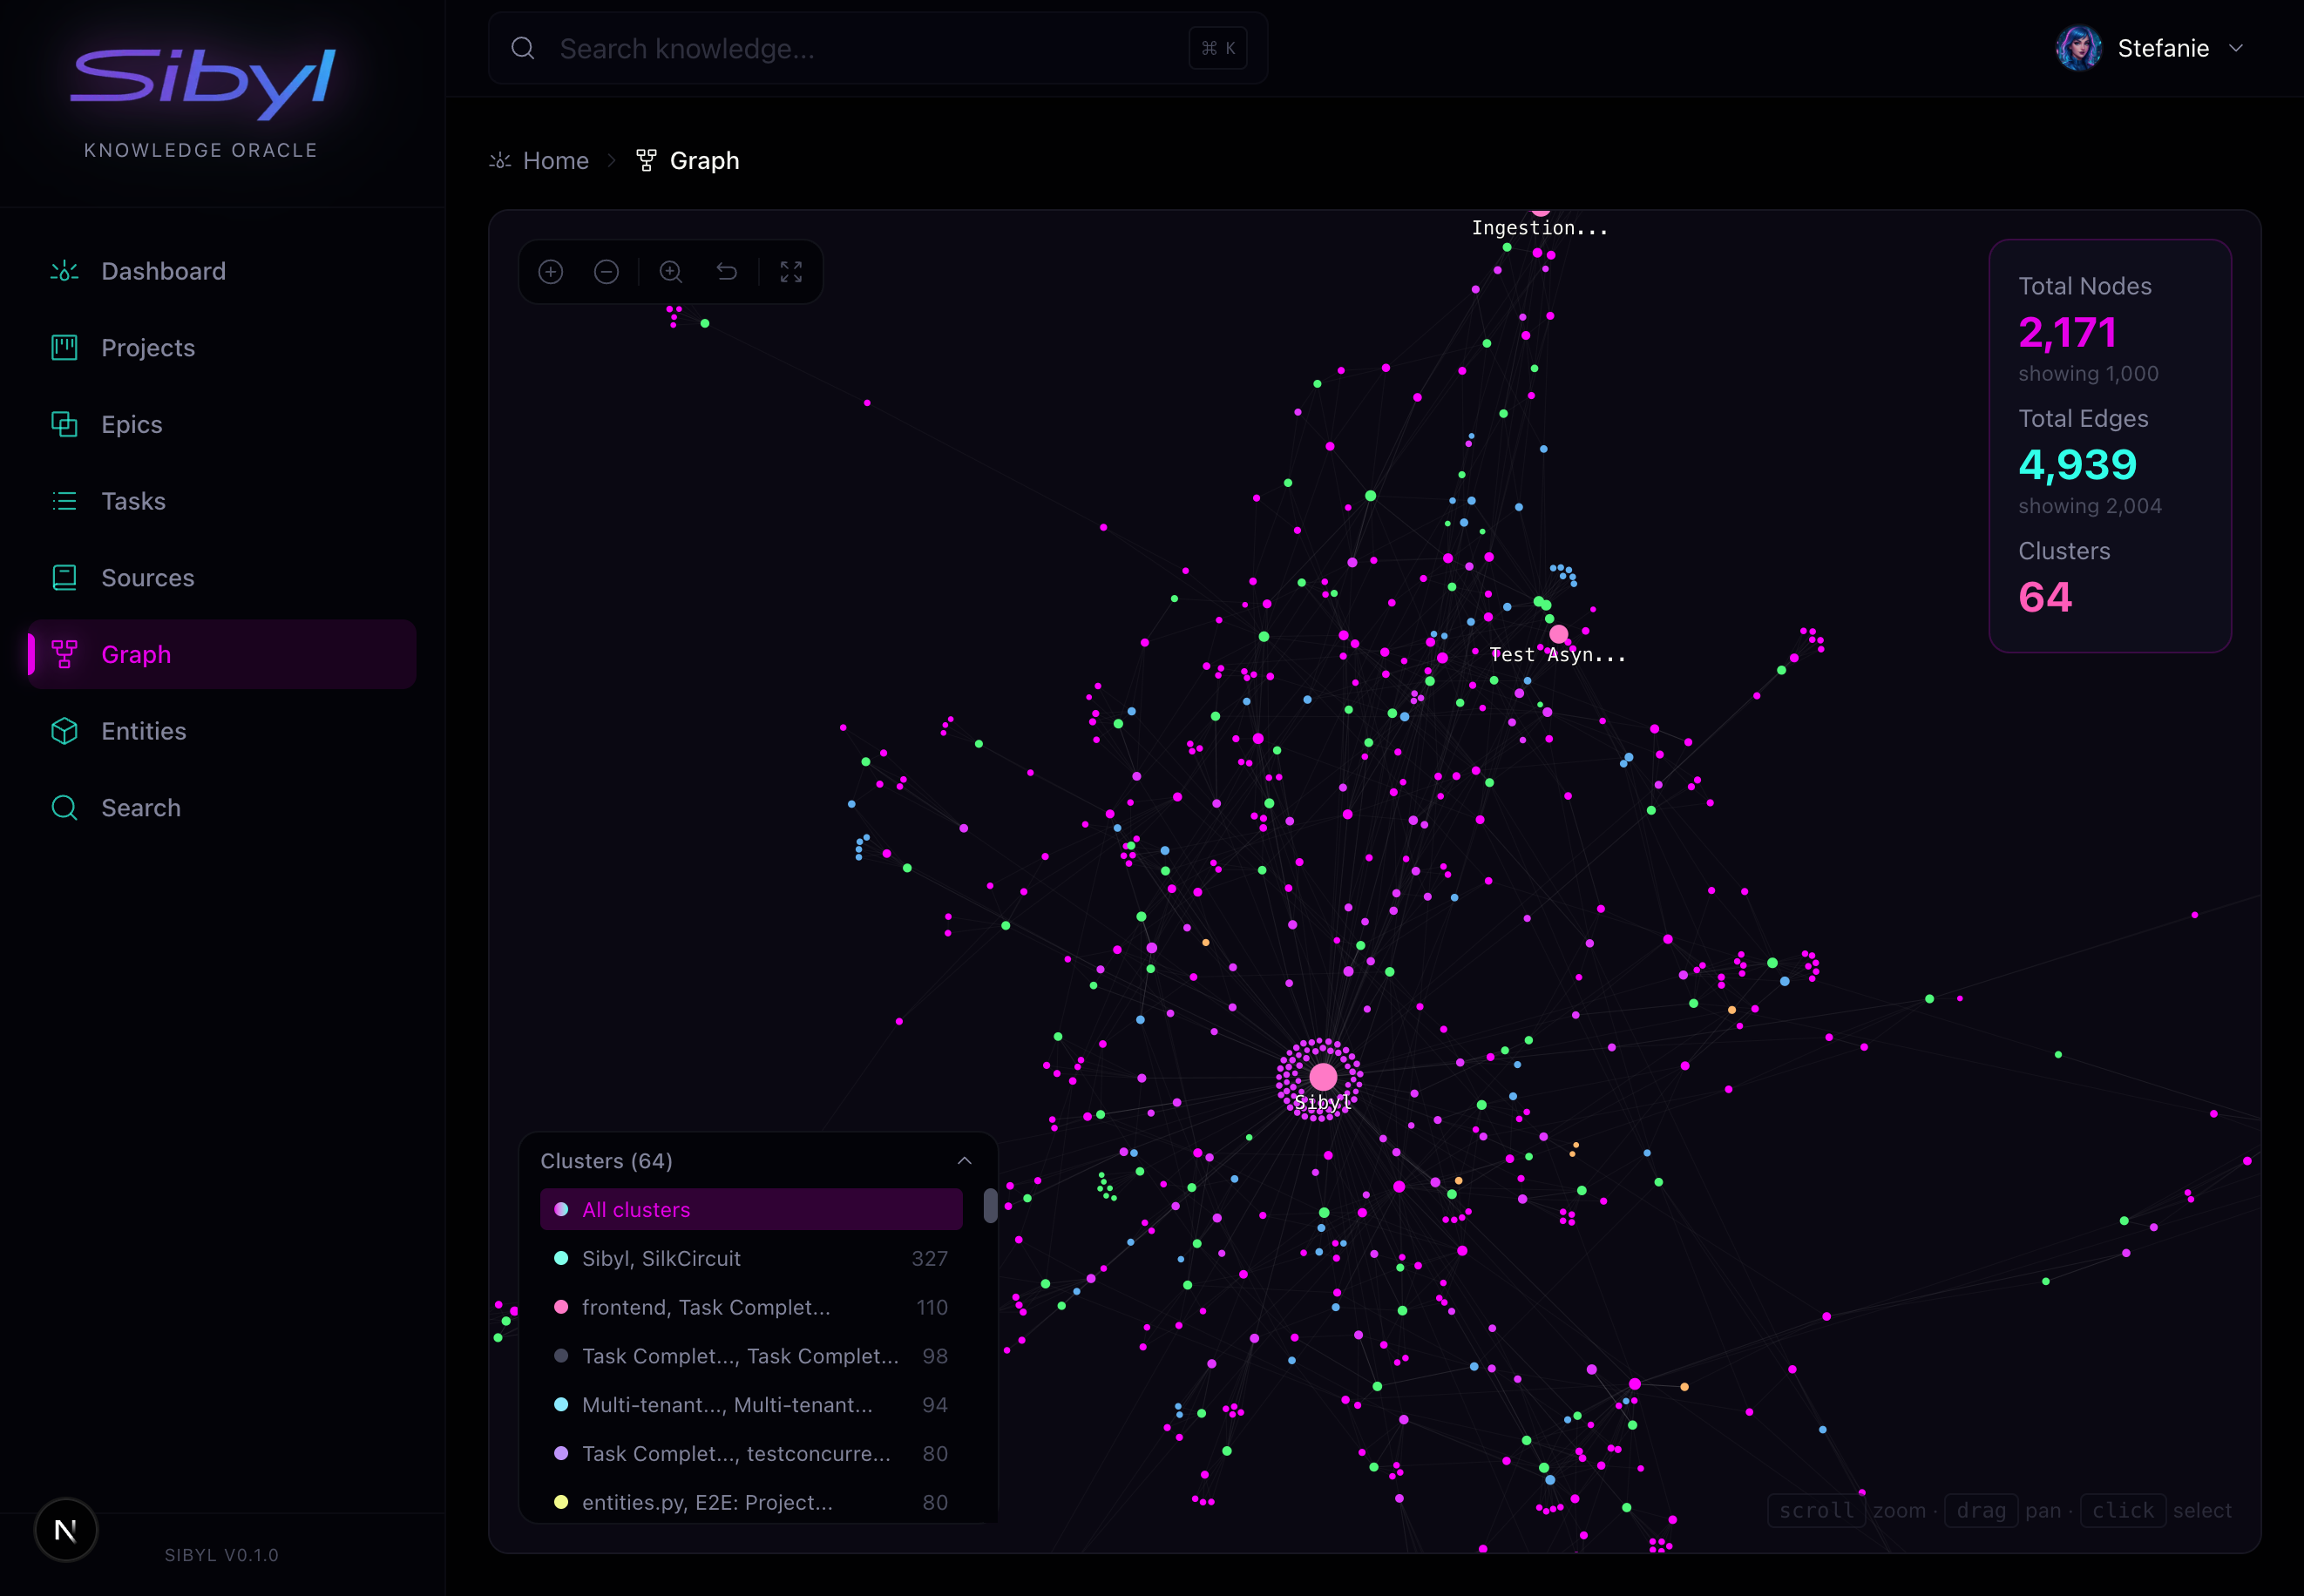Expand the graph to fullscreen
2304x1596 pixels.
(x=790, y=271)
